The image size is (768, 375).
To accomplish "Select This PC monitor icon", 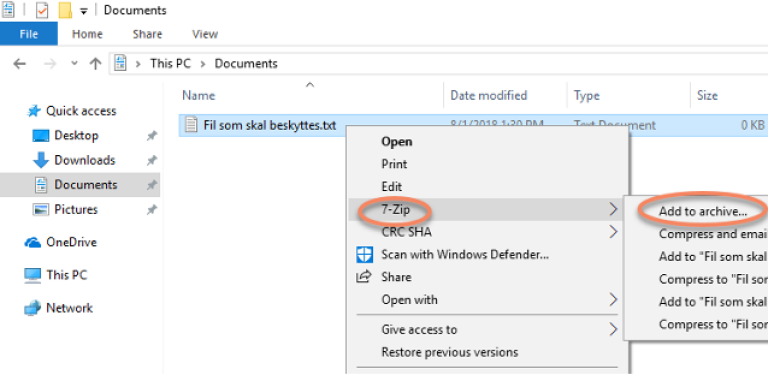I will coord(33,276).
